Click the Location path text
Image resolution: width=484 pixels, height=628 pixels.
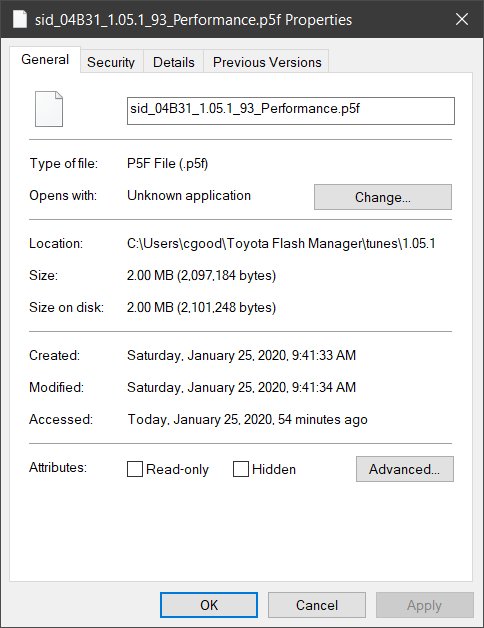pyautogui.click(x=281, y=243)
